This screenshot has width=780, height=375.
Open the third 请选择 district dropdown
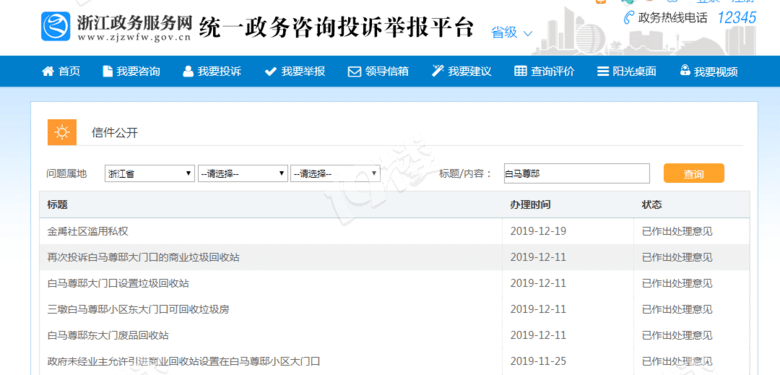point(336,174)
